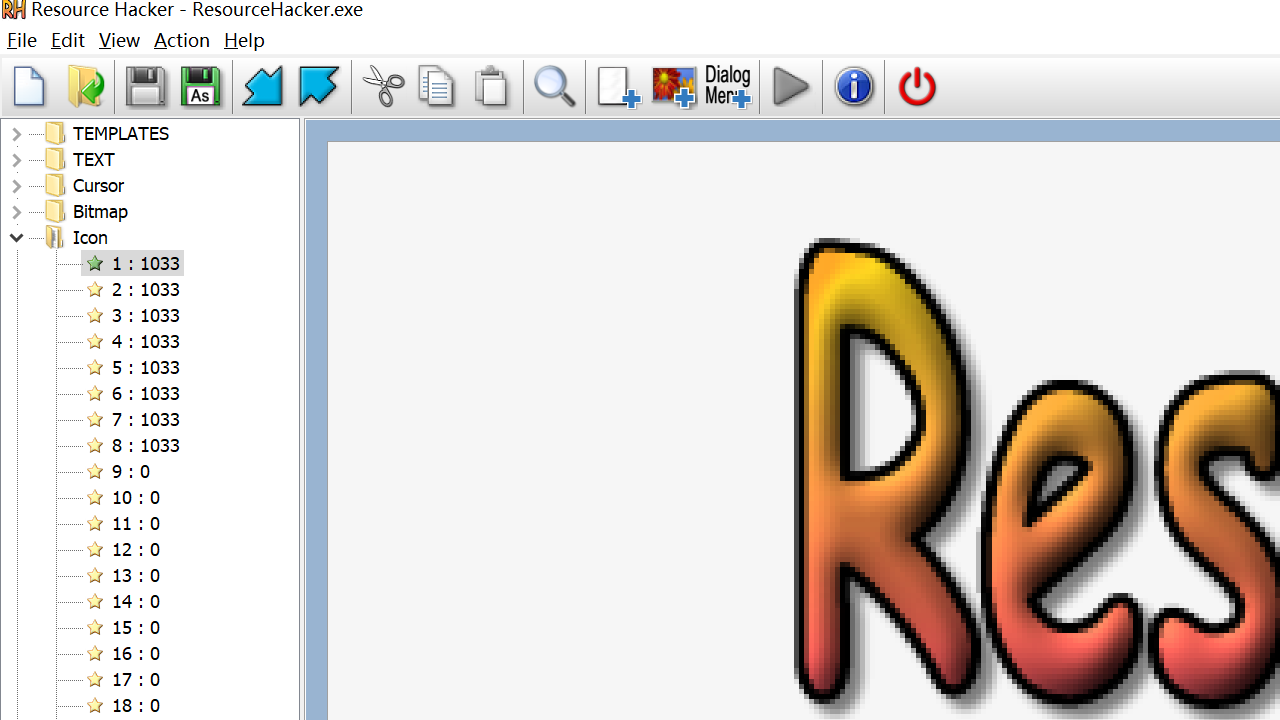The height and width of the screenshot is (720, 1280).
Task: Select icon resource 5 : 1033
Action: click(145, 368)
